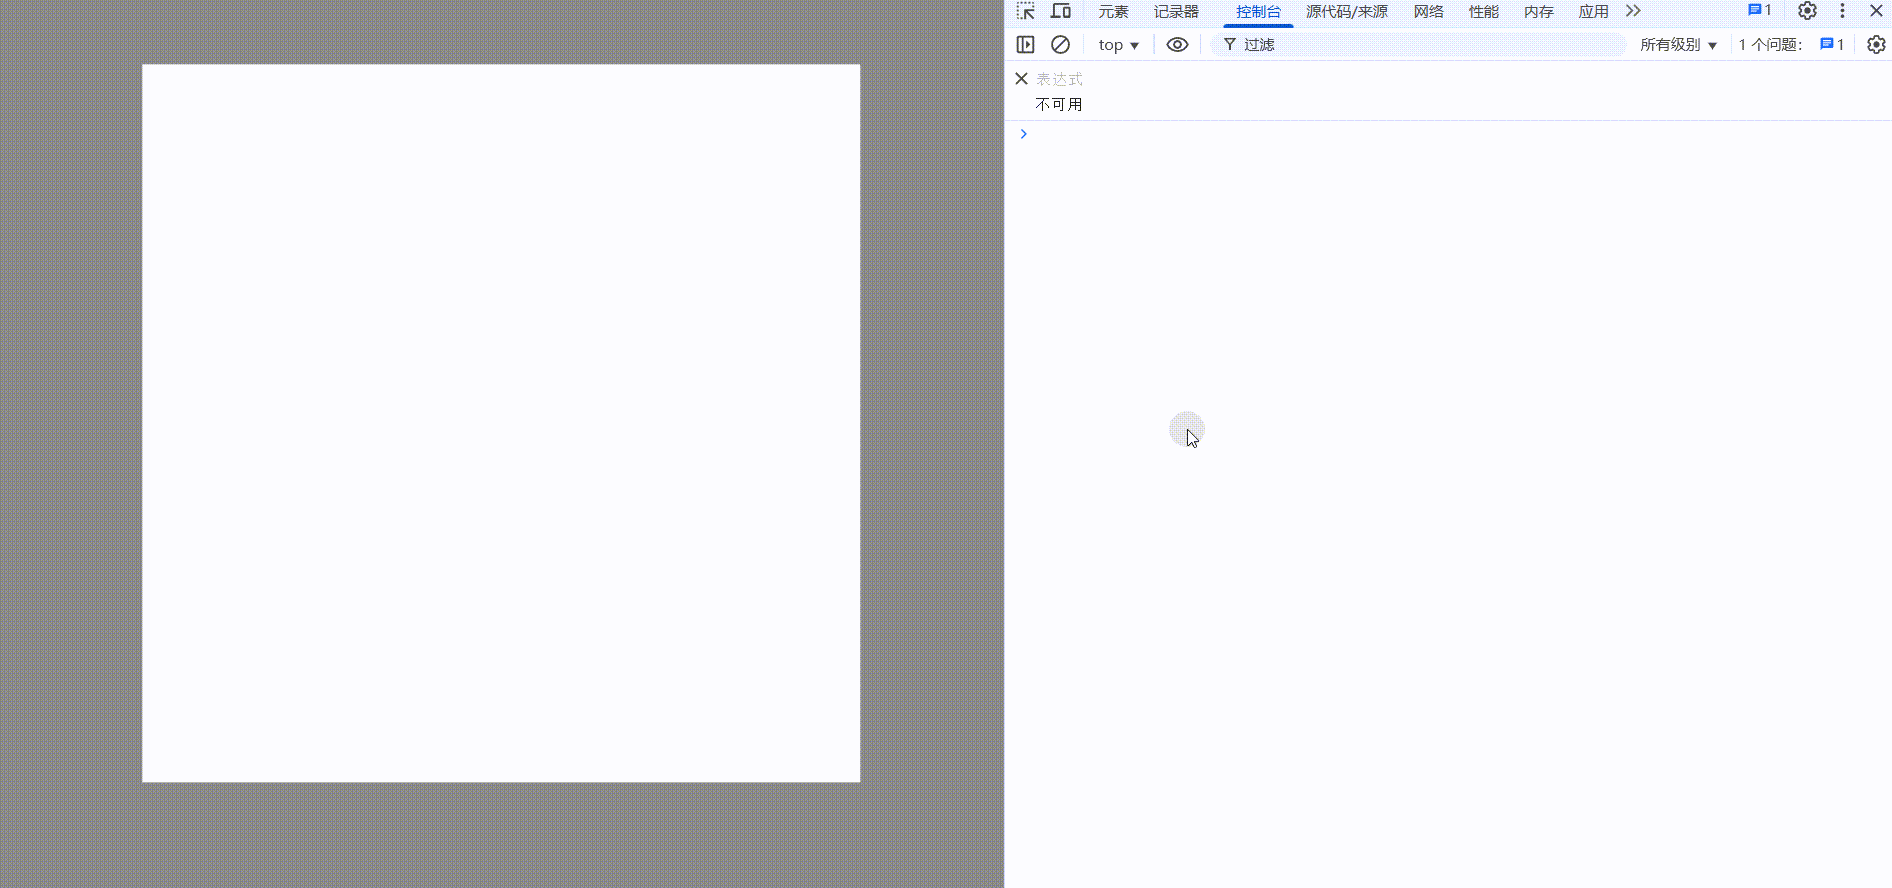The height and width of the screenshot is (888, 1892).
Task: Open DevTools settings gear icon
Action: pyautogui.click(x=1807, y=11)
